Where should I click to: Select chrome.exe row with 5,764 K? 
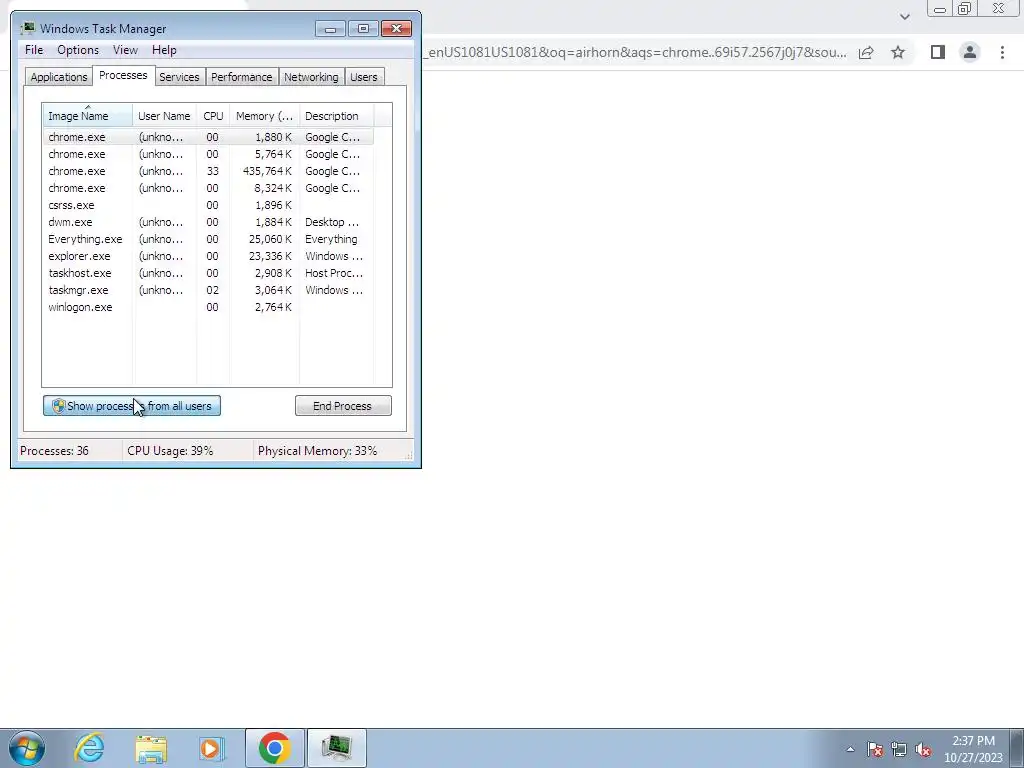coord(208,154)
